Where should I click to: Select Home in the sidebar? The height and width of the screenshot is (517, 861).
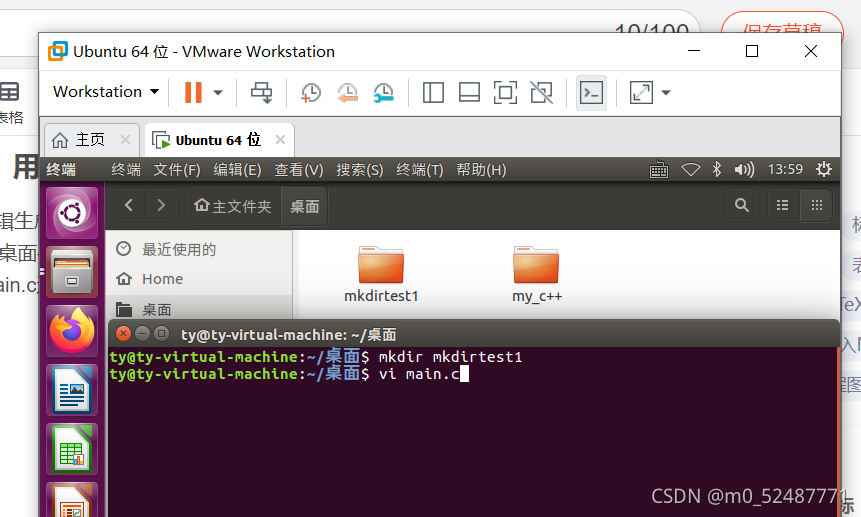[199, 279]
